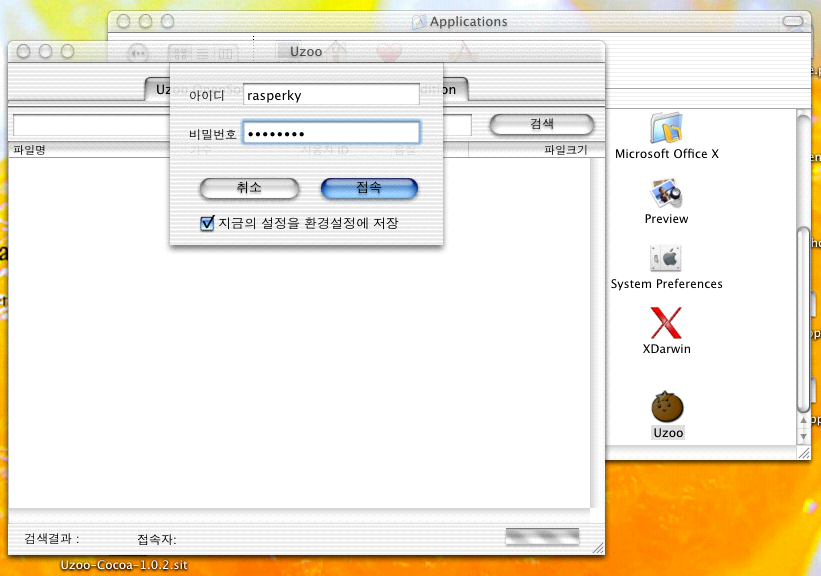Image resolution: width=821 pixels, height=576 pixels.
Task: Uncheck the save settings to preferences checkbox
Action: click(x=208, y=223)
